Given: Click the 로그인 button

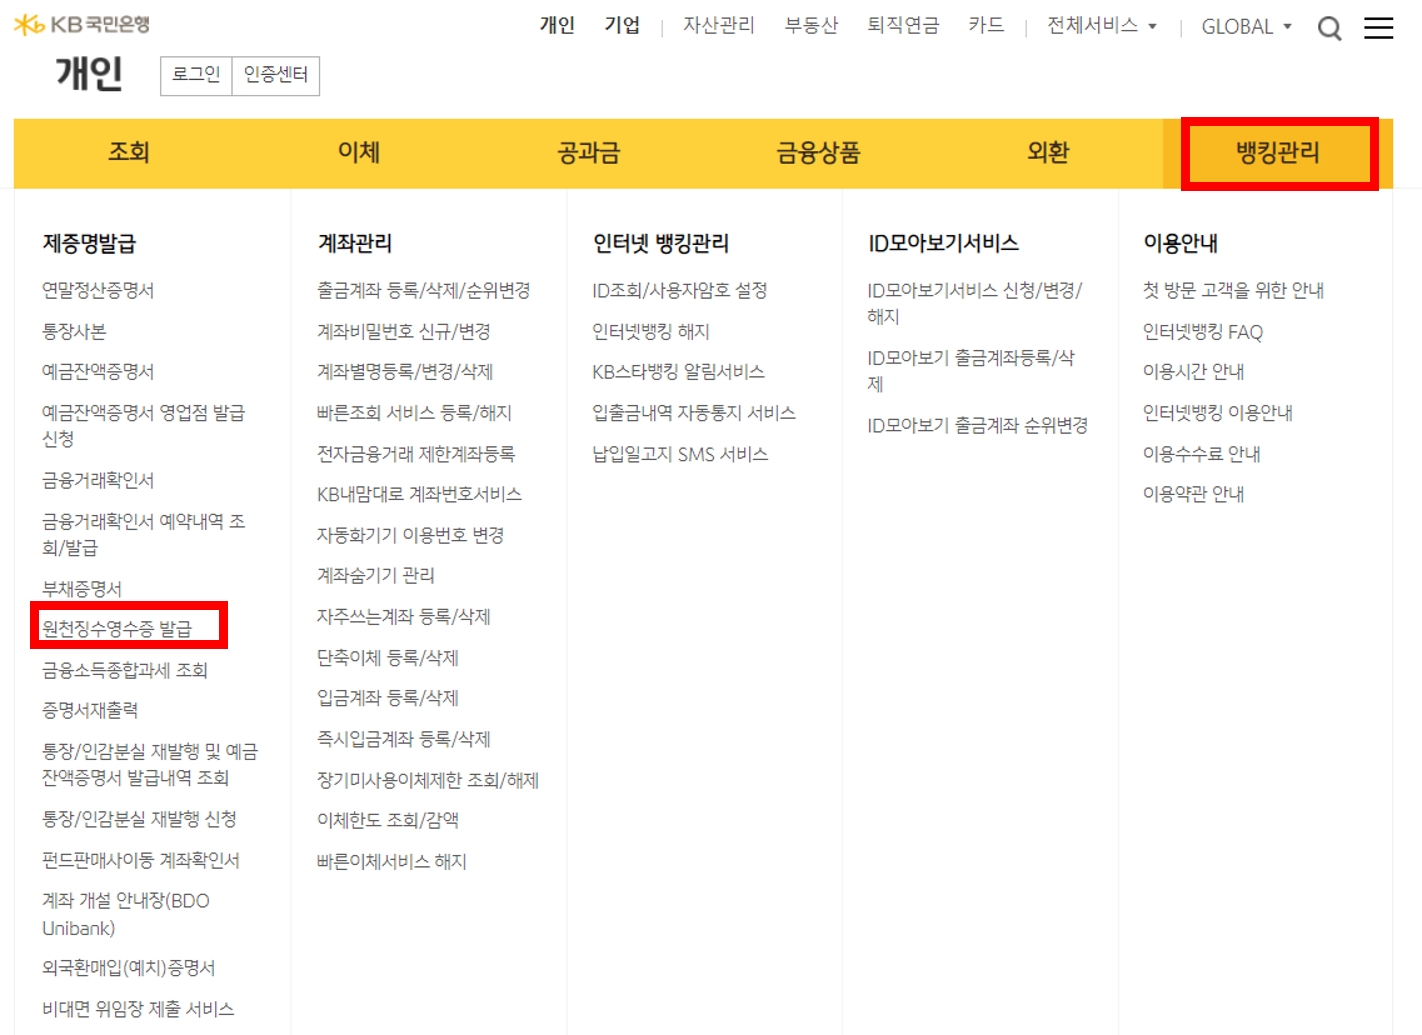Looking at the screenshot, I should (x=196, y=75).
